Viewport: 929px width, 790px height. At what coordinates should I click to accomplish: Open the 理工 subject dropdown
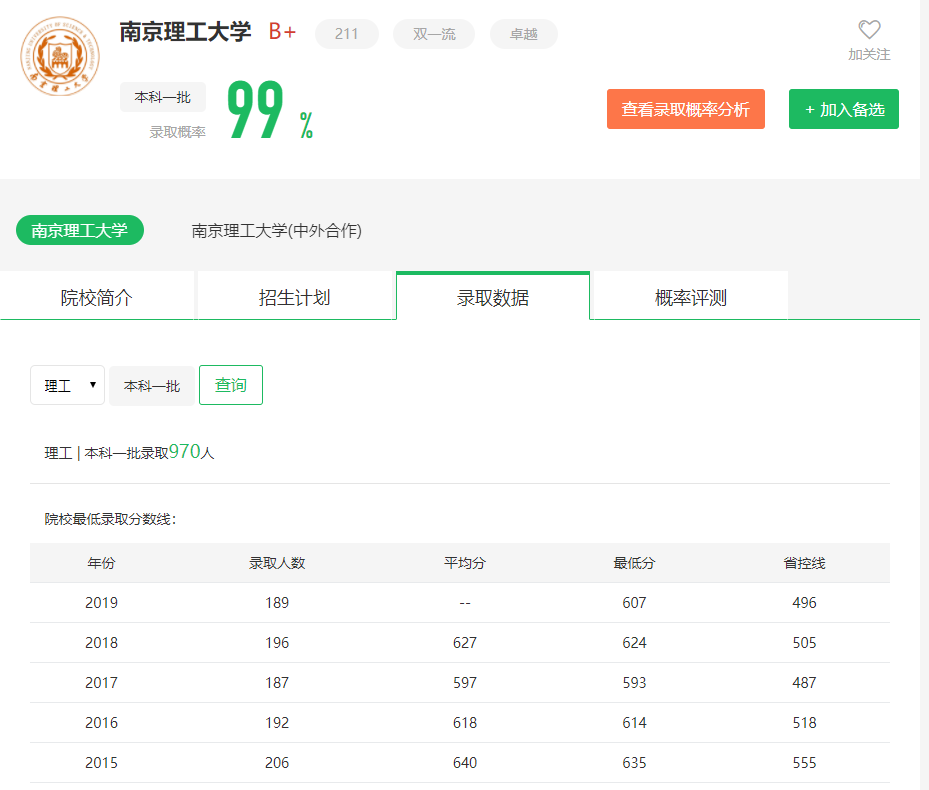click(x=68, y=385)
